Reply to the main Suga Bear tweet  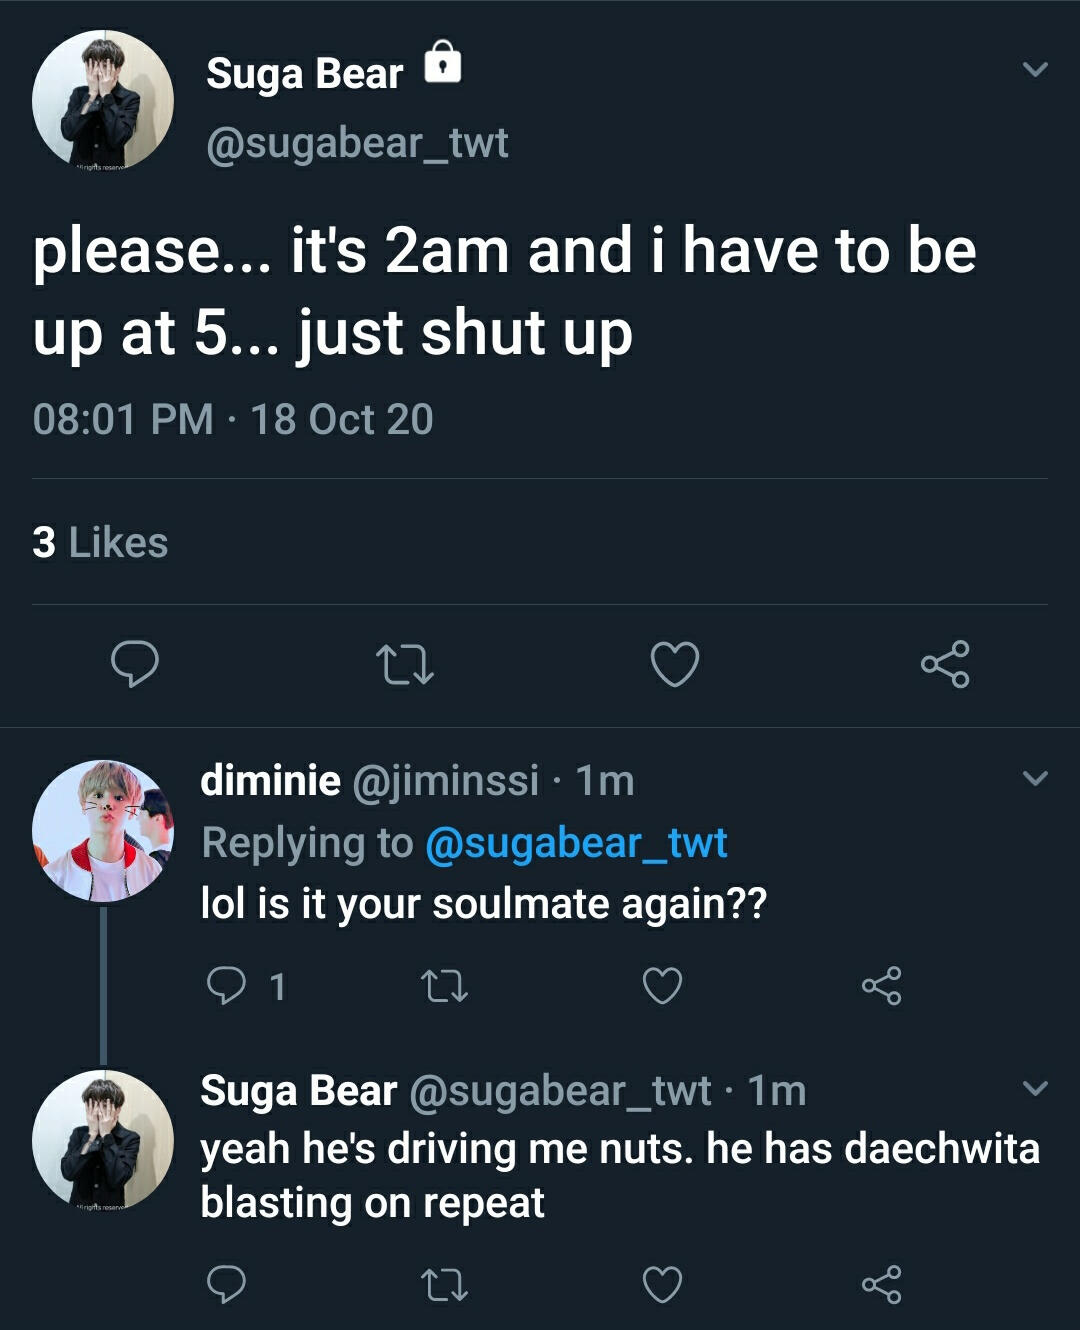click(x=134, y=664)
